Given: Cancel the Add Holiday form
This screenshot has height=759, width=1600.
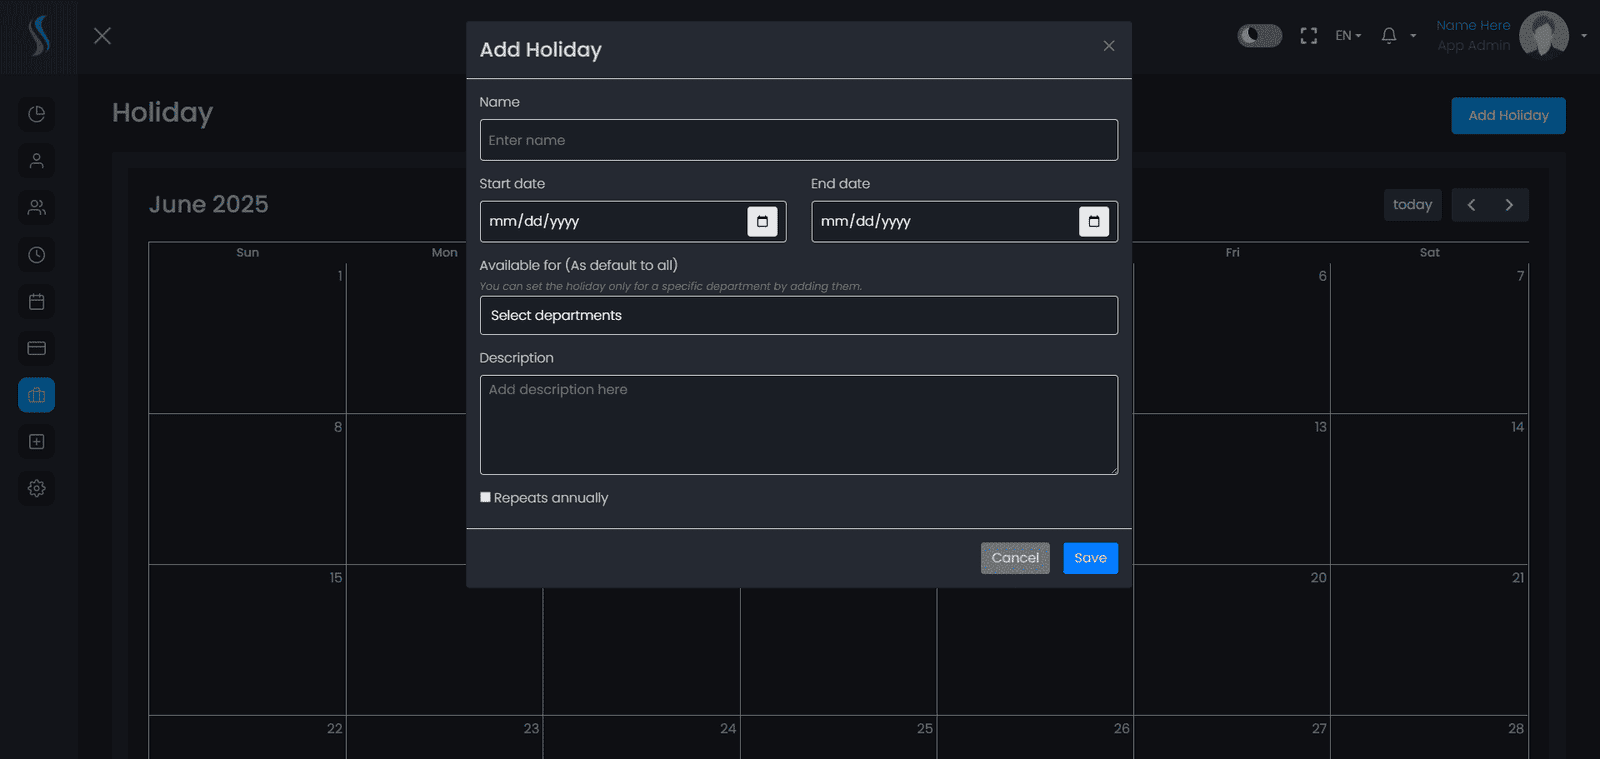Looking at the screenshot, I should (x=1015, y=558).
